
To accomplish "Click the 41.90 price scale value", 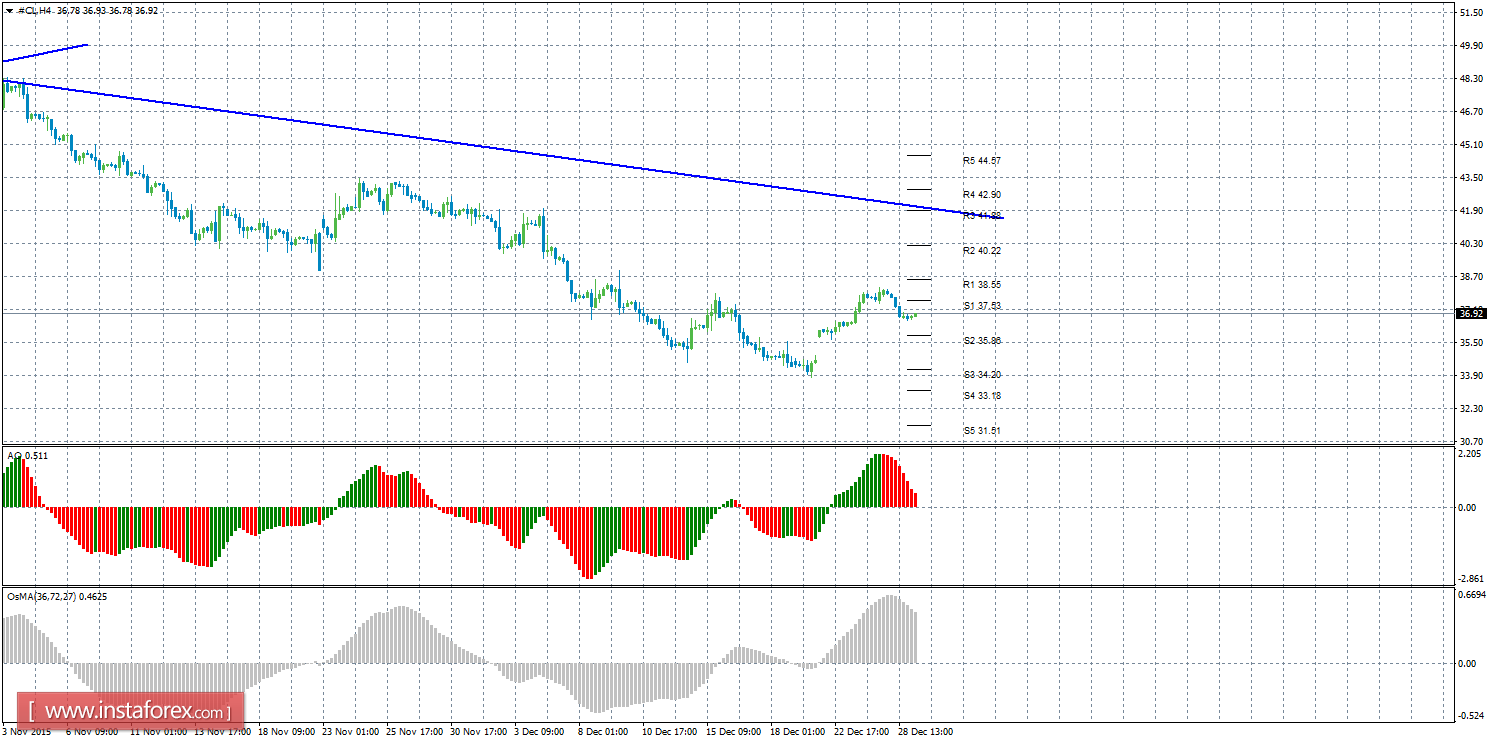I will 1471,211.
